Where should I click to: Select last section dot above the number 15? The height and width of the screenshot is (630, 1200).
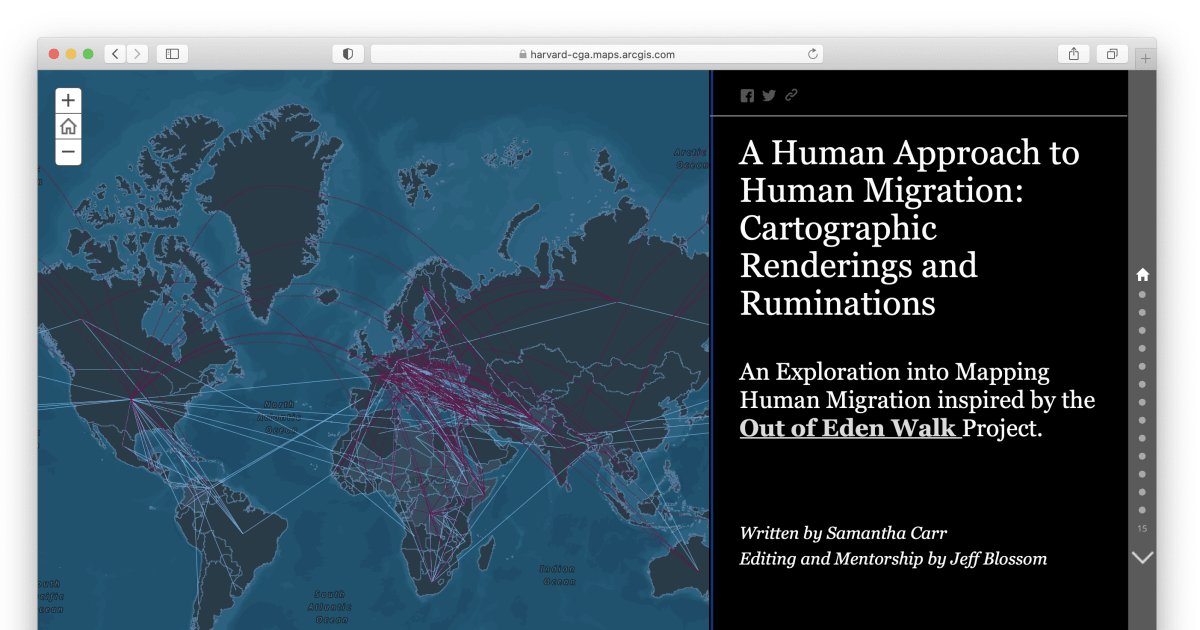tap(1143, 511)
